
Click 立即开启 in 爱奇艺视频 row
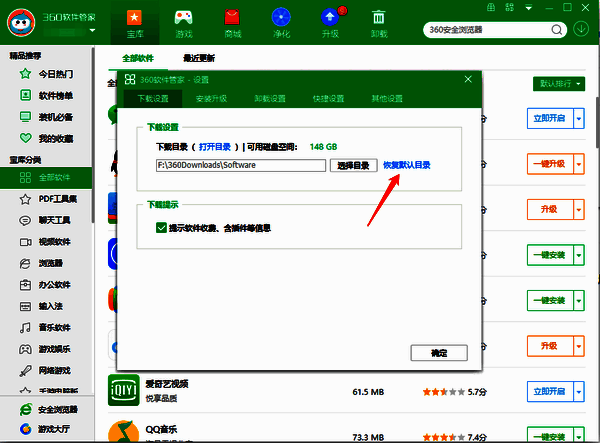point(550,391)
